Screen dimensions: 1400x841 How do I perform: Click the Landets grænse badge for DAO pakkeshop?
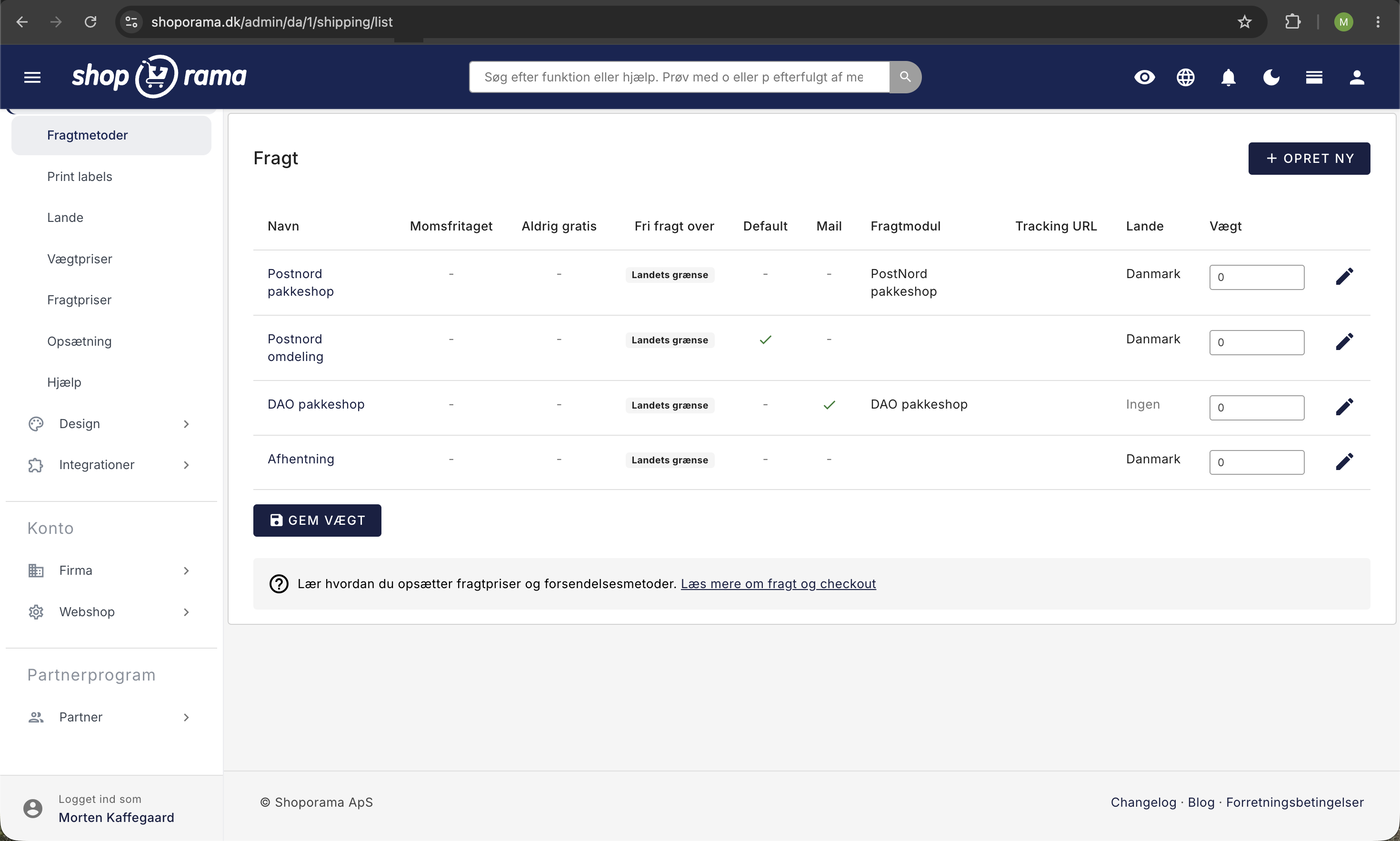pyautogui.click(x=670, y=405)
